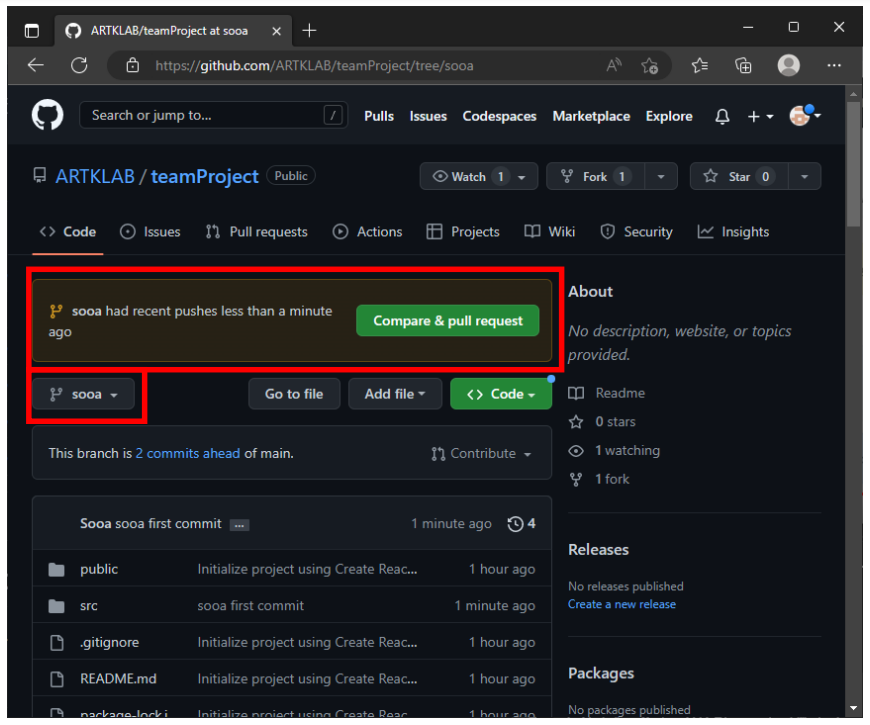Expand the commit message ellipsis button
The width and height of the screenshot is (870, 725).
[x=239, y=525]
